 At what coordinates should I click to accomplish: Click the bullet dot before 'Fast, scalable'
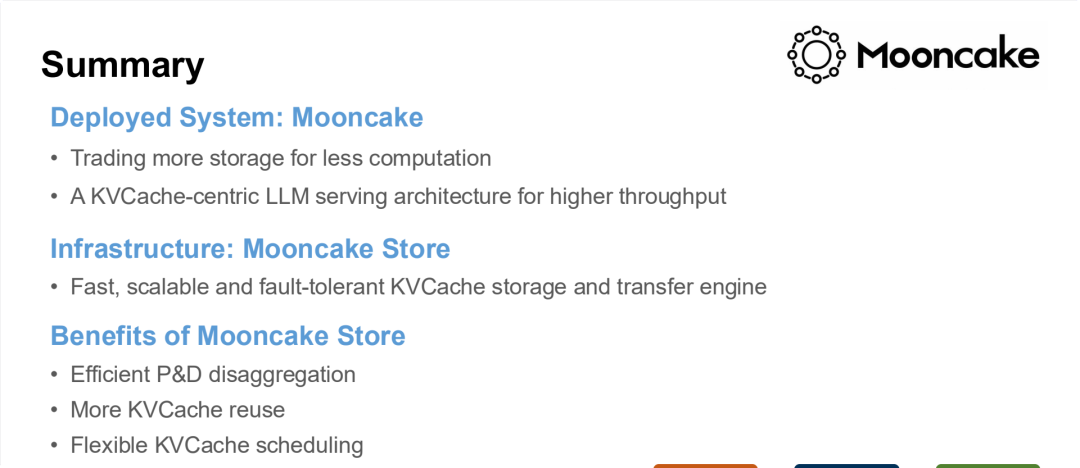pos(55,289)
